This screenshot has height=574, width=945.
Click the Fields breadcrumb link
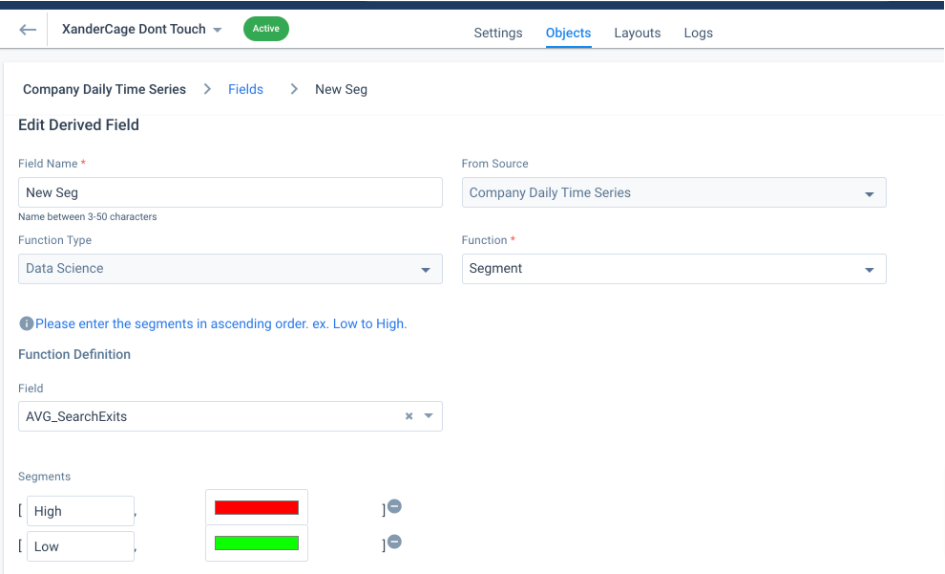coord(245,89)
